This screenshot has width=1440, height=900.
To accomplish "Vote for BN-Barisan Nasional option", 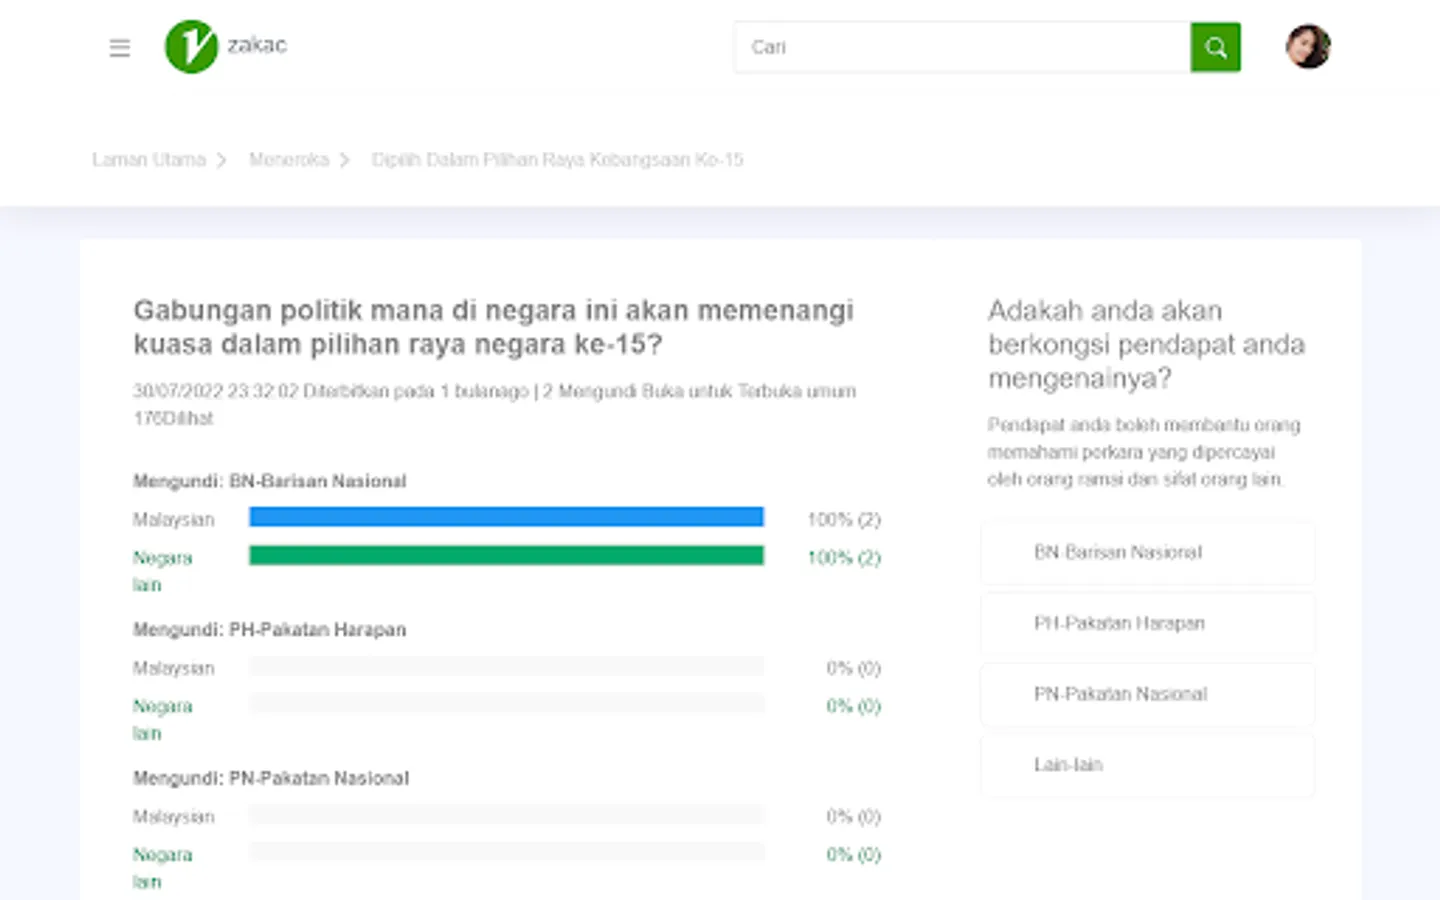I will pos(1148,552).
